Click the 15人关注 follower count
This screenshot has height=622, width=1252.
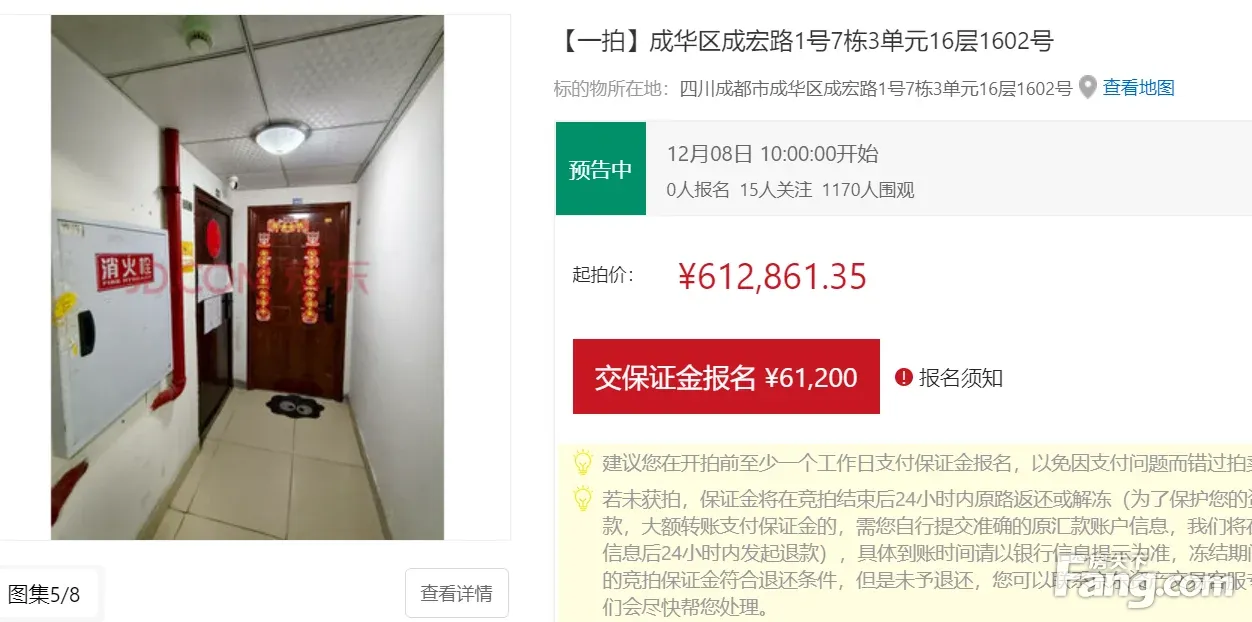[x=776, y=190]
